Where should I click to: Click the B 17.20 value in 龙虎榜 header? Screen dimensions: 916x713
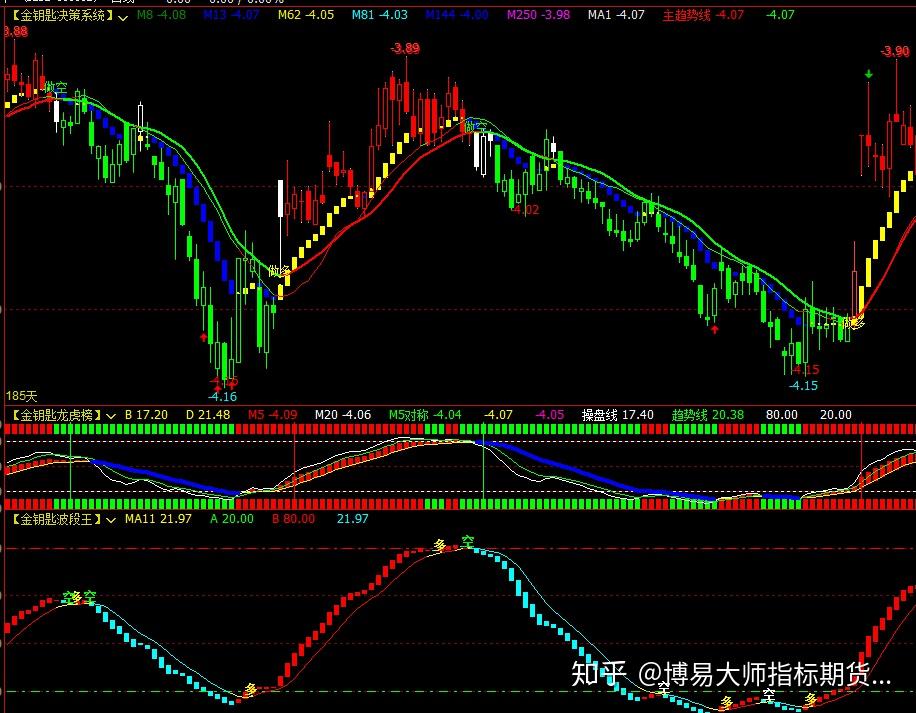[147, 415]
